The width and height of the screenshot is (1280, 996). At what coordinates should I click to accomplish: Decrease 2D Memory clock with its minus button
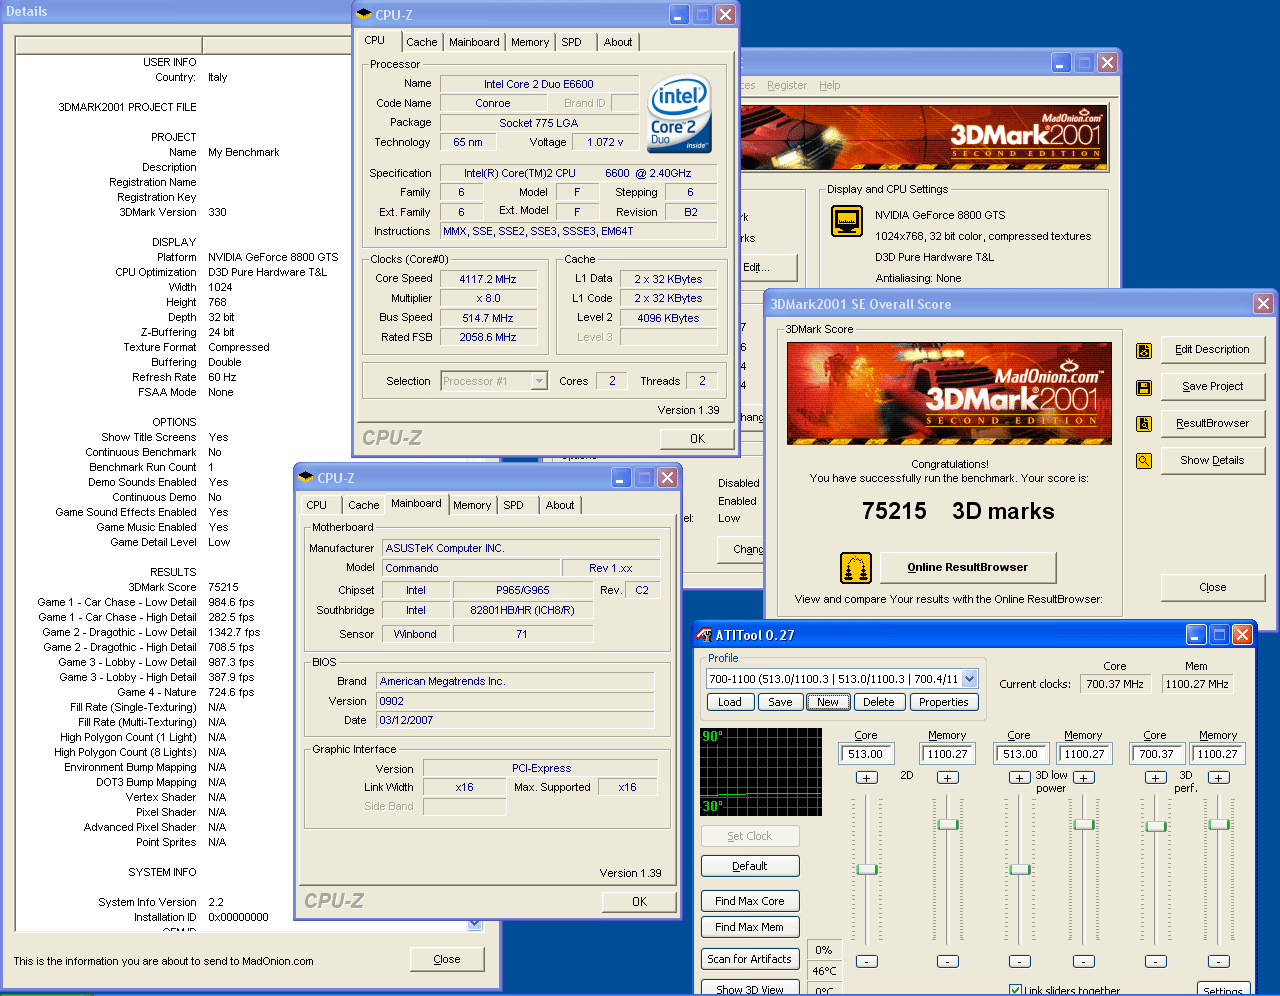click(x=948, y=961)
